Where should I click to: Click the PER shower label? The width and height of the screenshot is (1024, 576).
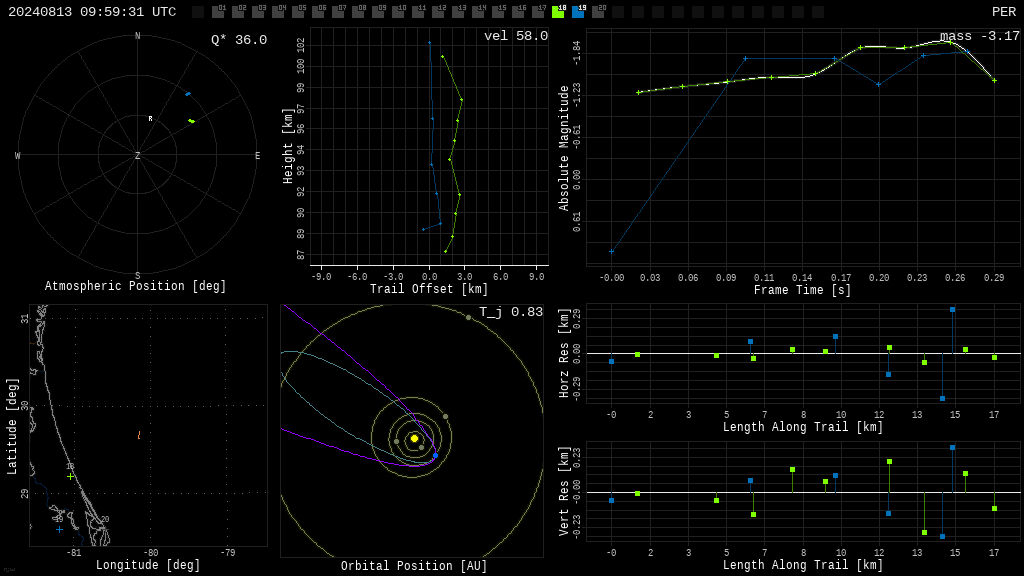point(1004,12)
